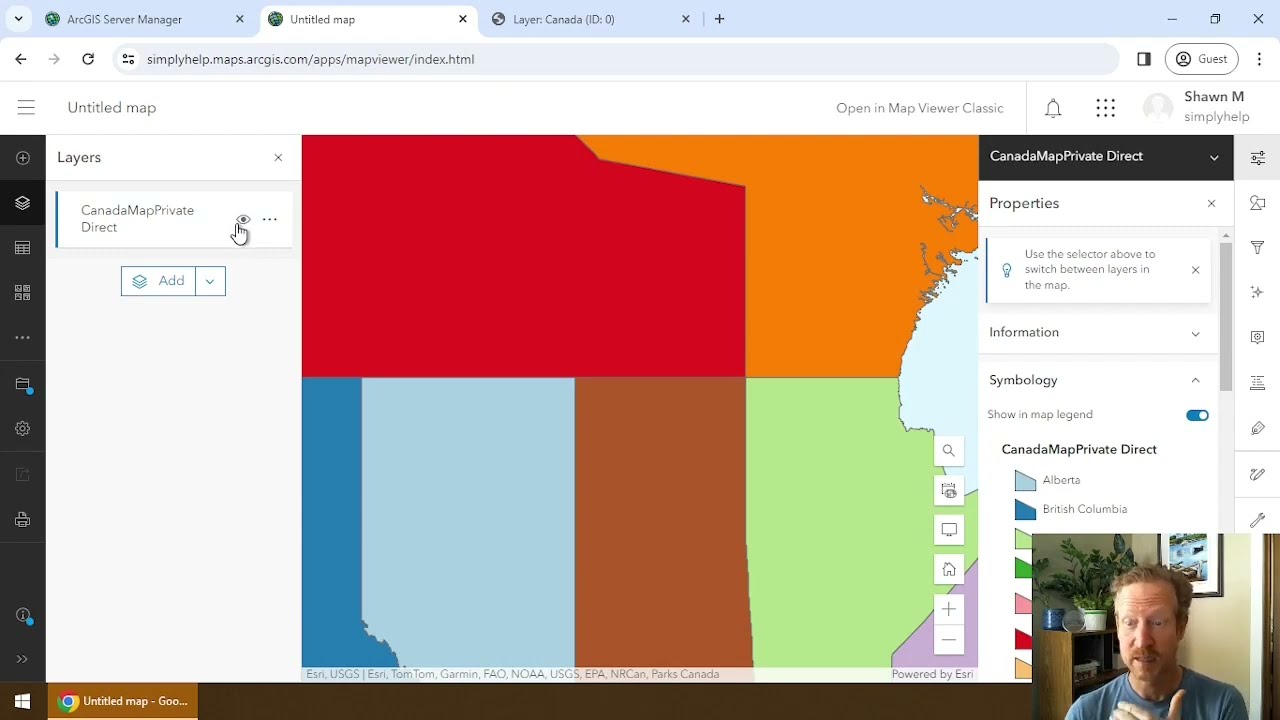The height and width of the screenshot is (720, 1280).
Task: Open the map tools wrench icon
Action: pyautogui.click(x=1257, y=519)
